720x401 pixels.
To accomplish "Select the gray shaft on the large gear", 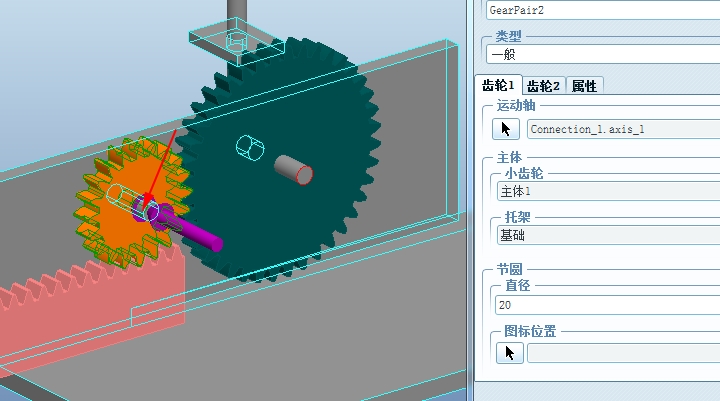I will (294, 169).
